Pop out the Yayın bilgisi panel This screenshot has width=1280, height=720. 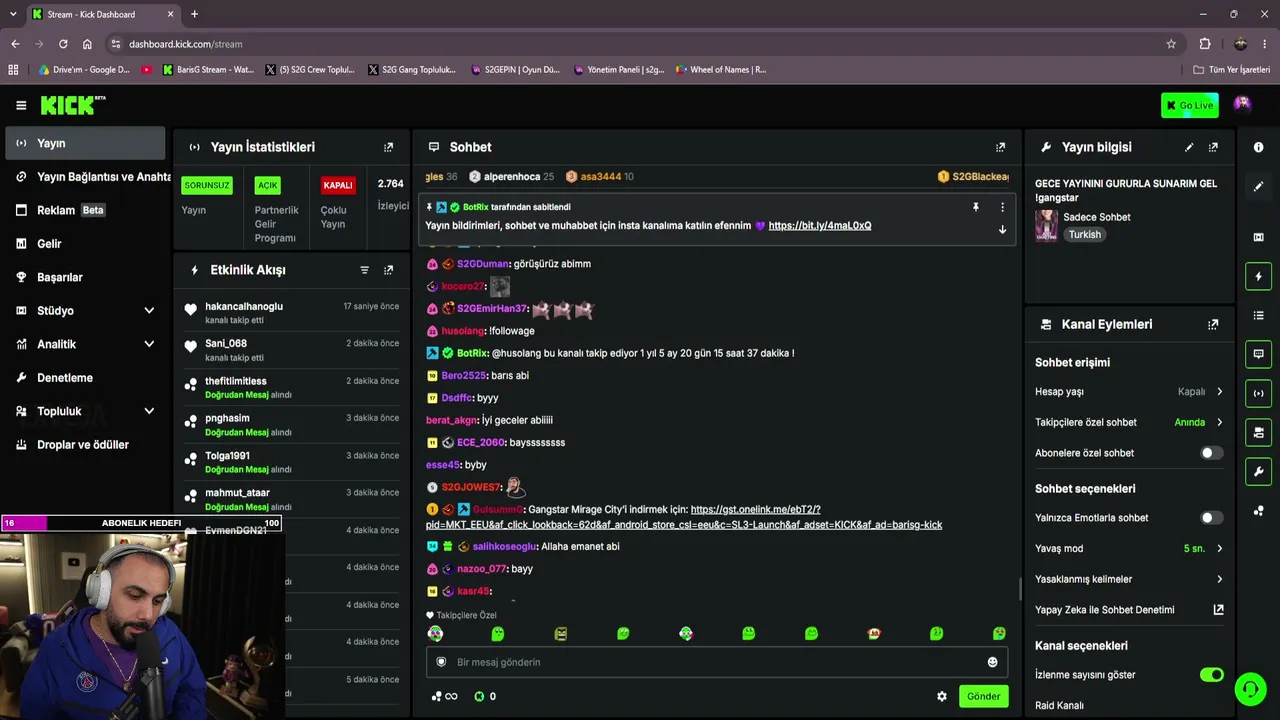pyautogui.click(x=1213, y=147)
